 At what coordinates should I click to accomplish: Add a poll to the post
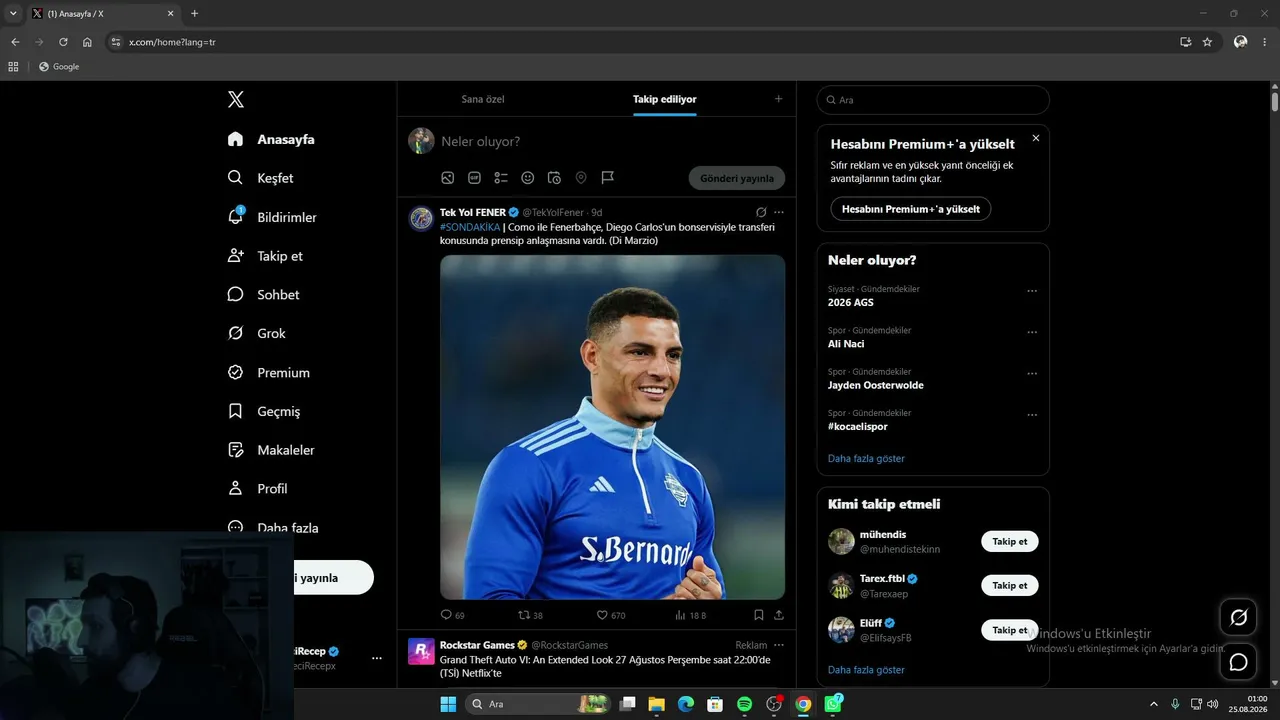click(x=501, y=178)
